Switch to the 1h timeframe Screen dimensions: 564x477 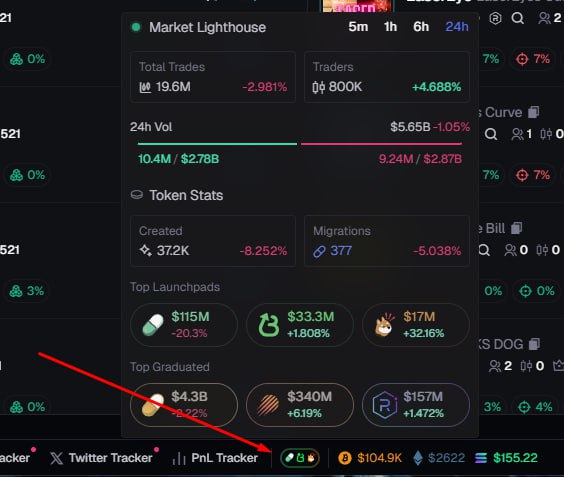tap(390, 27)
